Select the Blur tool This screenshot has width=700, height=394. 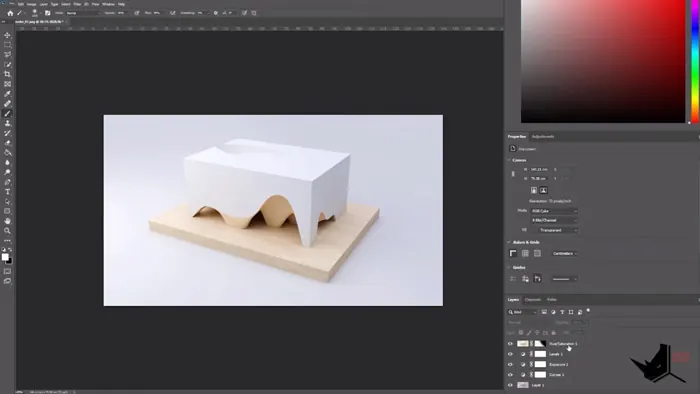click(7, 162)
